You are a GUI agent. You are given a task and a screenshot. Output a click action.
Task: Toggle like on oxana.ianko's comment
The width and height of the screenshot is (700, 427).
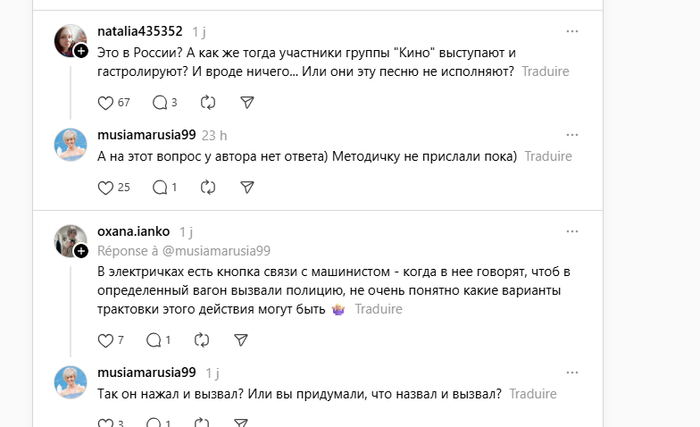(106, 340)
